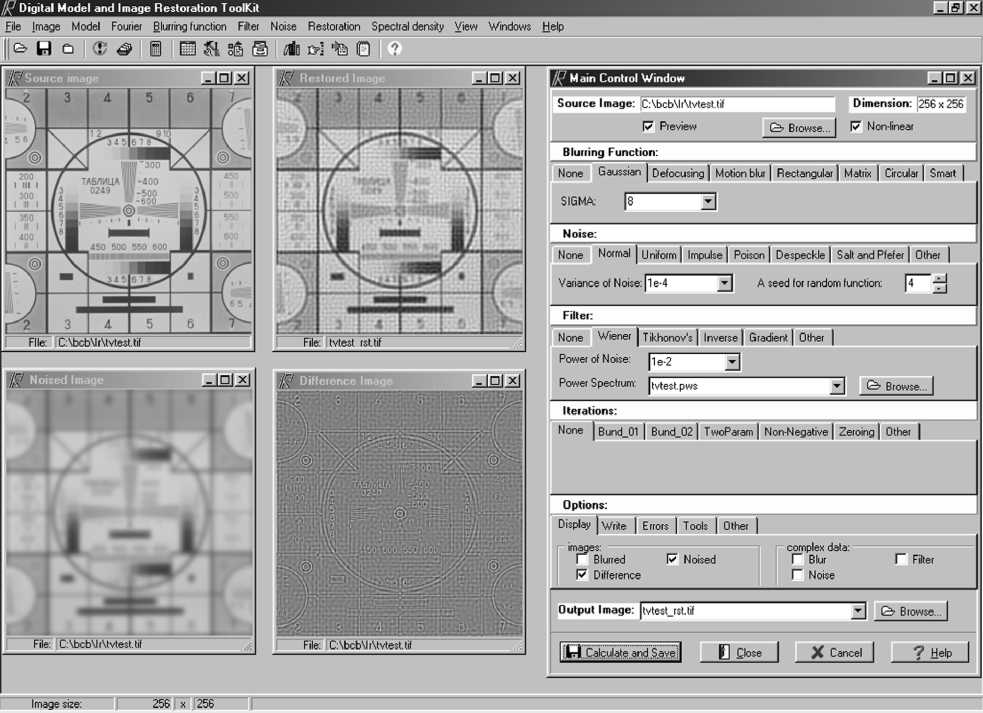Enable the Noise complex data checkbox
Image resolution: width=983 pixels, height=713 pixels.
coord(797,574)
